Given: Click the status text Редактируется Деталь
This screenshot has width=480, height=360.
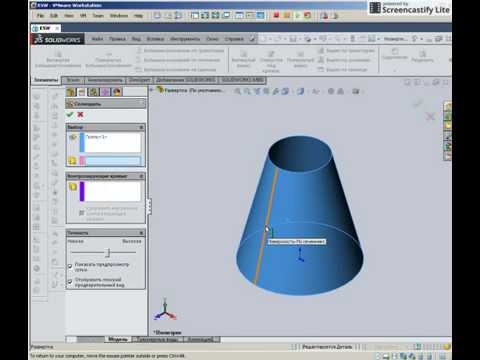Looking at the screenshot, I should (x=327, y=347).
